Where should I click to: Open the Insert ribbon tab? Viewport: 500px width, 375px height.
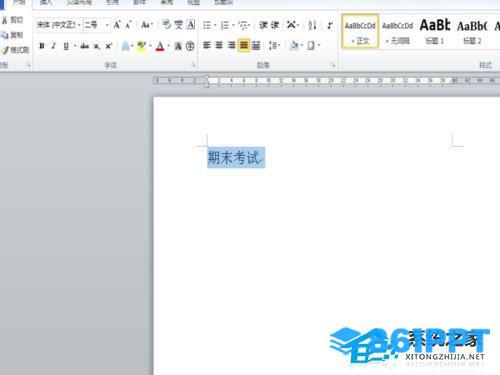46,3
